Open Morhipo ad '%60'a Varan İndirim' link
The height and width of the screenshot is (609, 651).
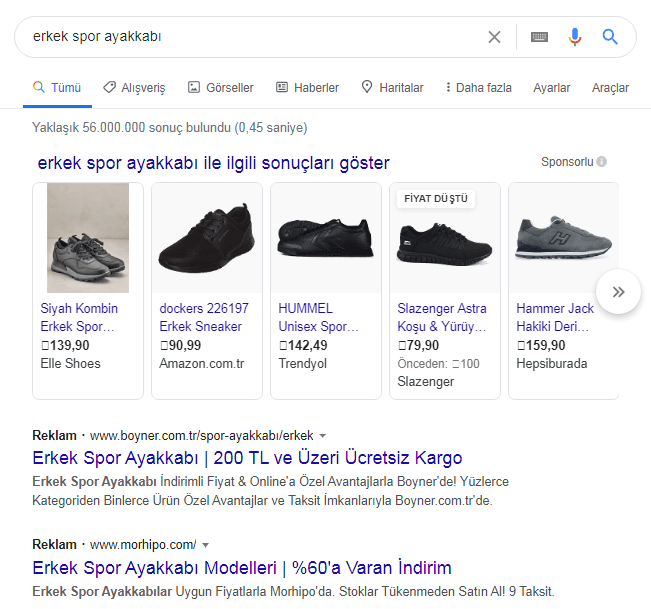[x=242, y=567]
